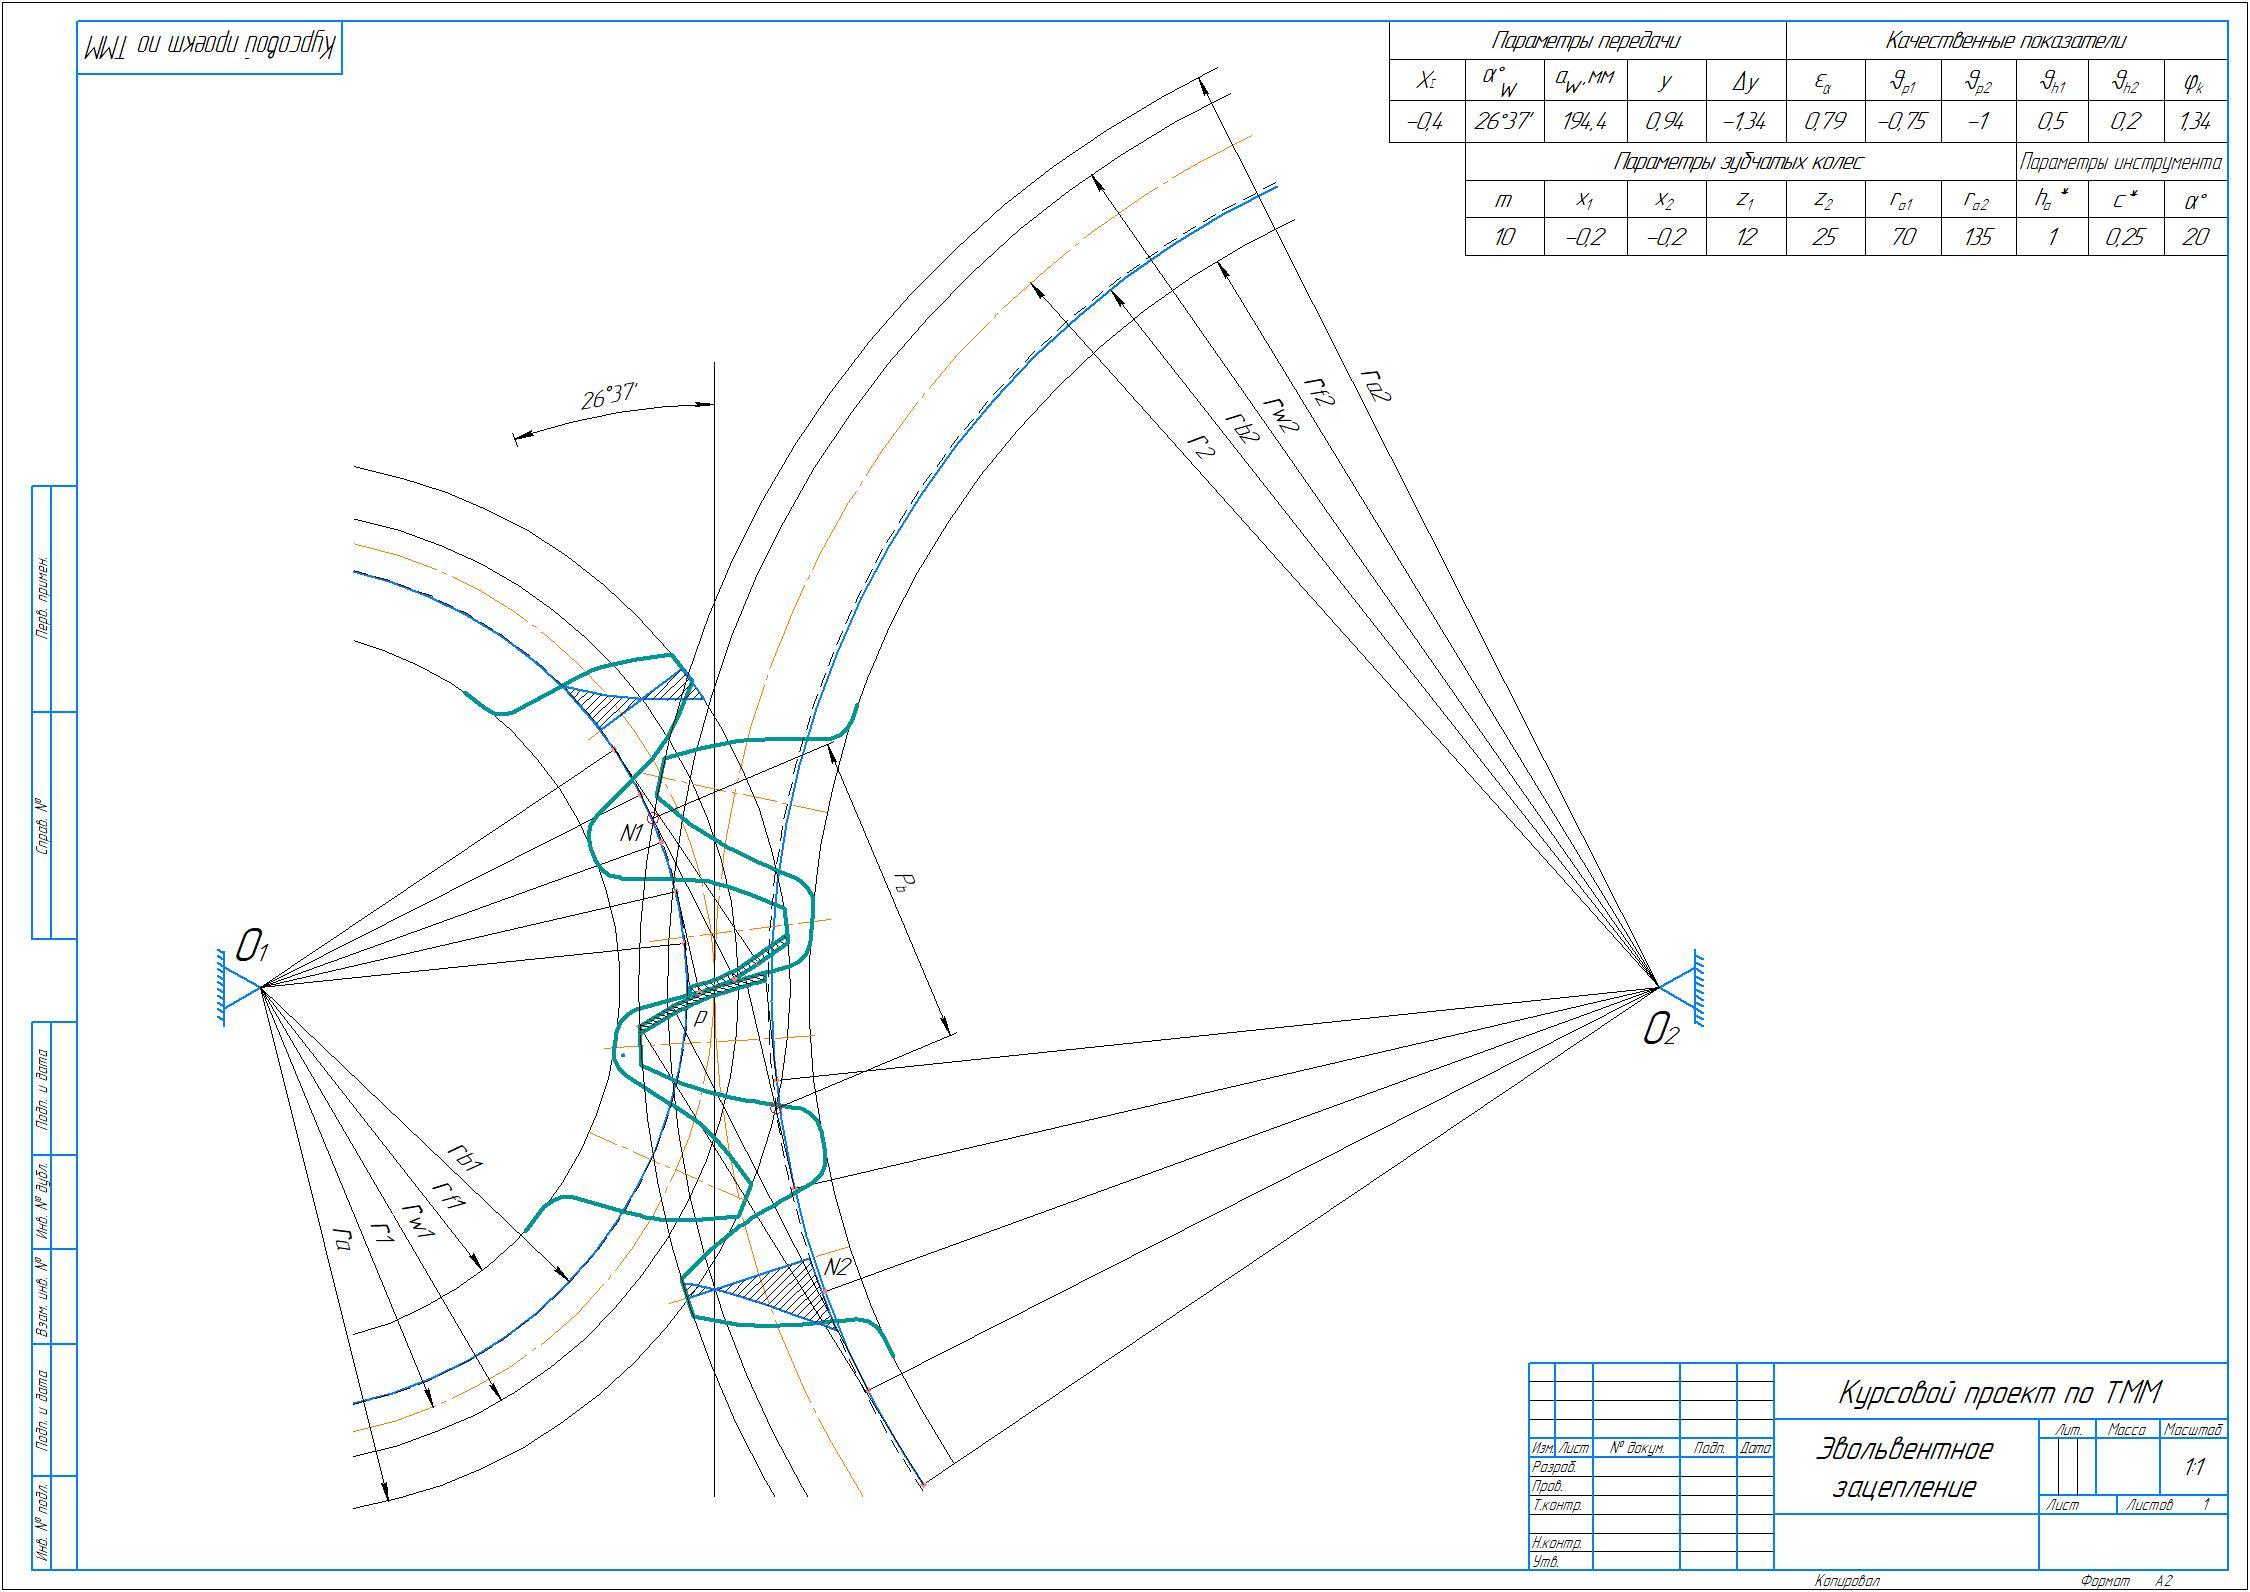Select the module m value 10 cell
This screenshot has height=1592, width=2250.
1503,237
